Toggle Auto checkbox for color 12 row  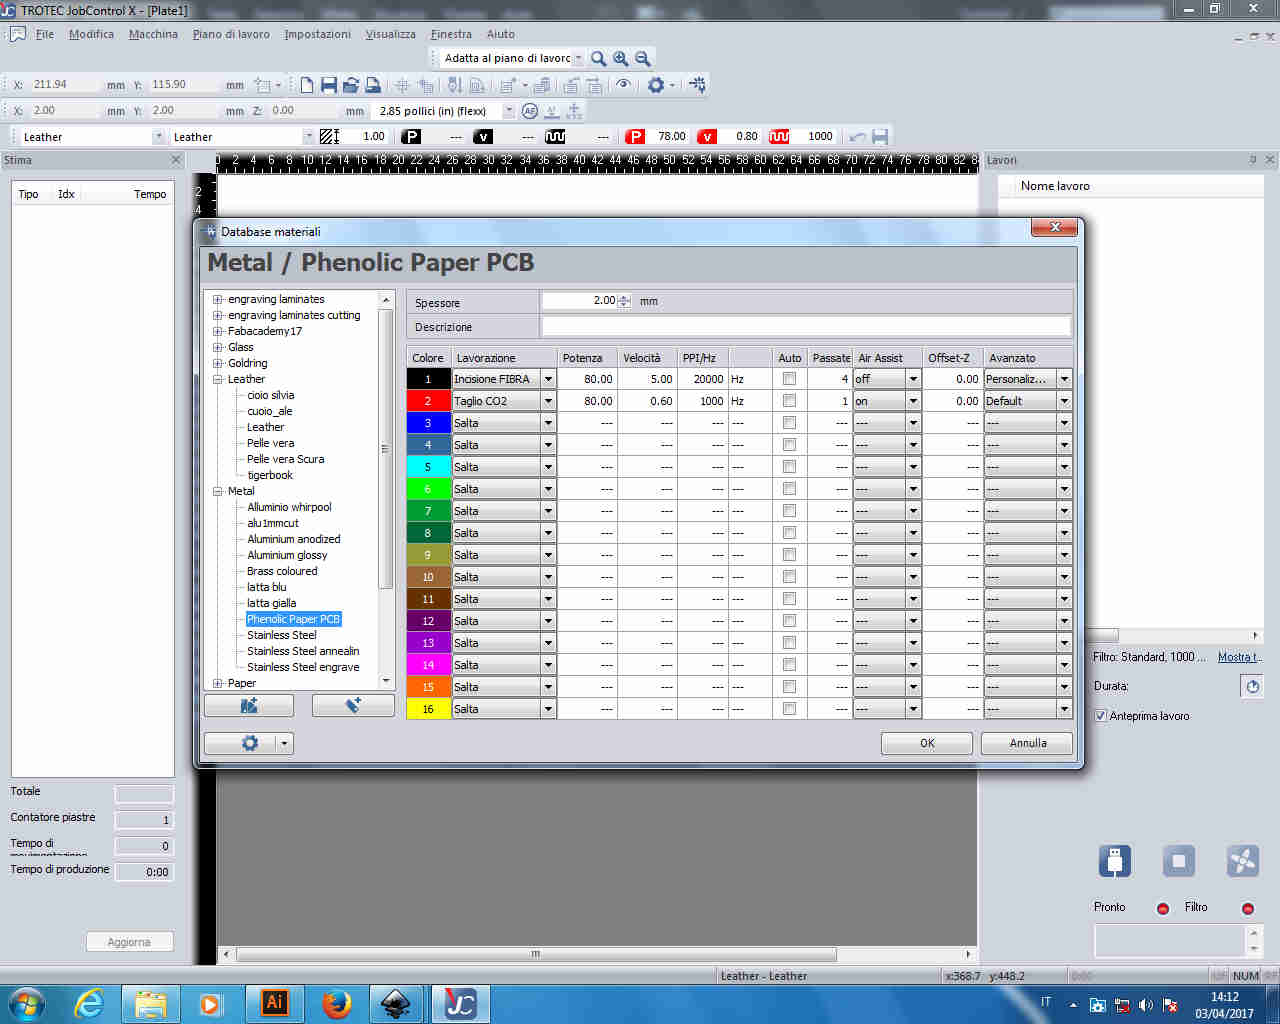(x=789, y=621)
